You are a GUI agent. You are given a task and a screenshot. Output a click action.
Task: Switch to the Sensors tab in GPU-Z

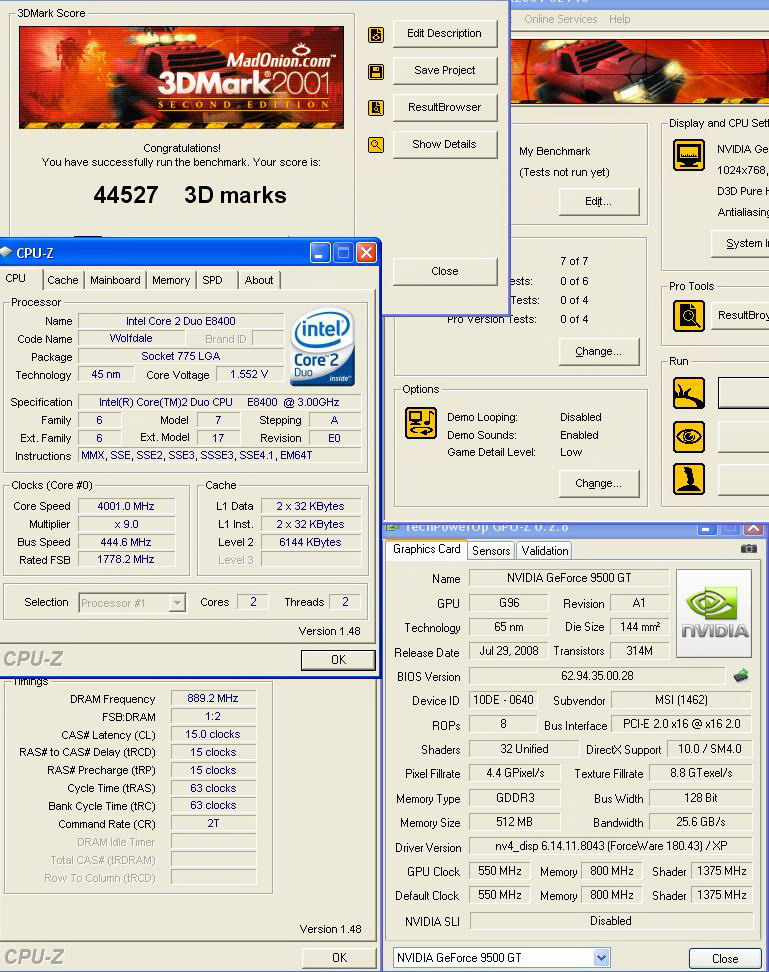point(491,550)
